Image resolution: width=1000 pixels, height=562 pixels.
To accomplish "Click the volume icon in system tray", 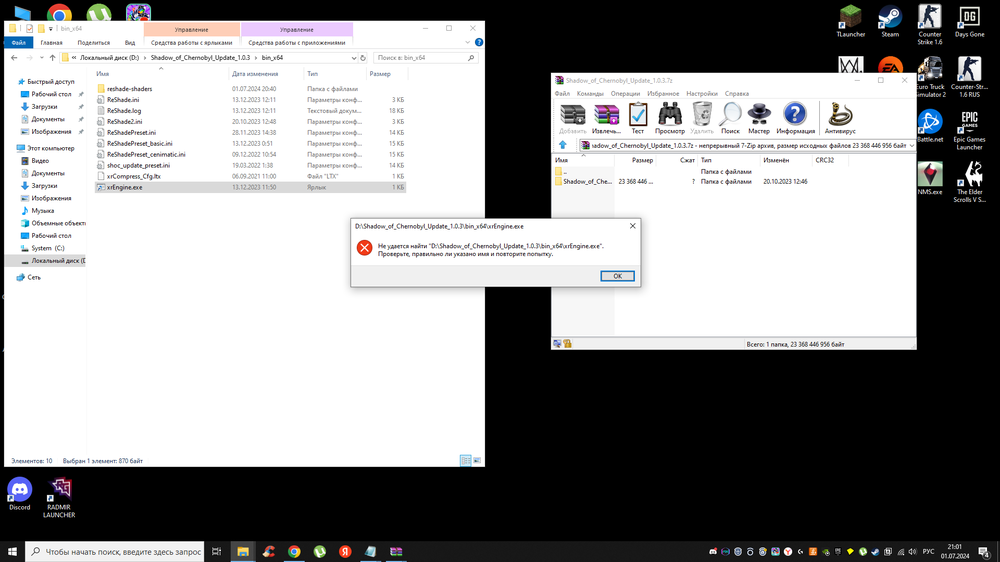I will (x=913, y=552).
